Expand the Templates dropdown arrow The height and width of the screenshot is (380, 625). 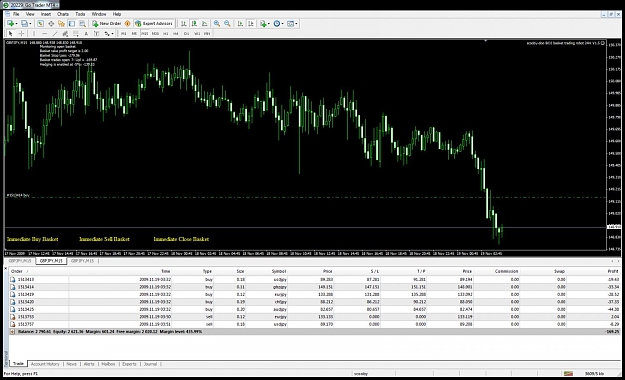(296, 24)
